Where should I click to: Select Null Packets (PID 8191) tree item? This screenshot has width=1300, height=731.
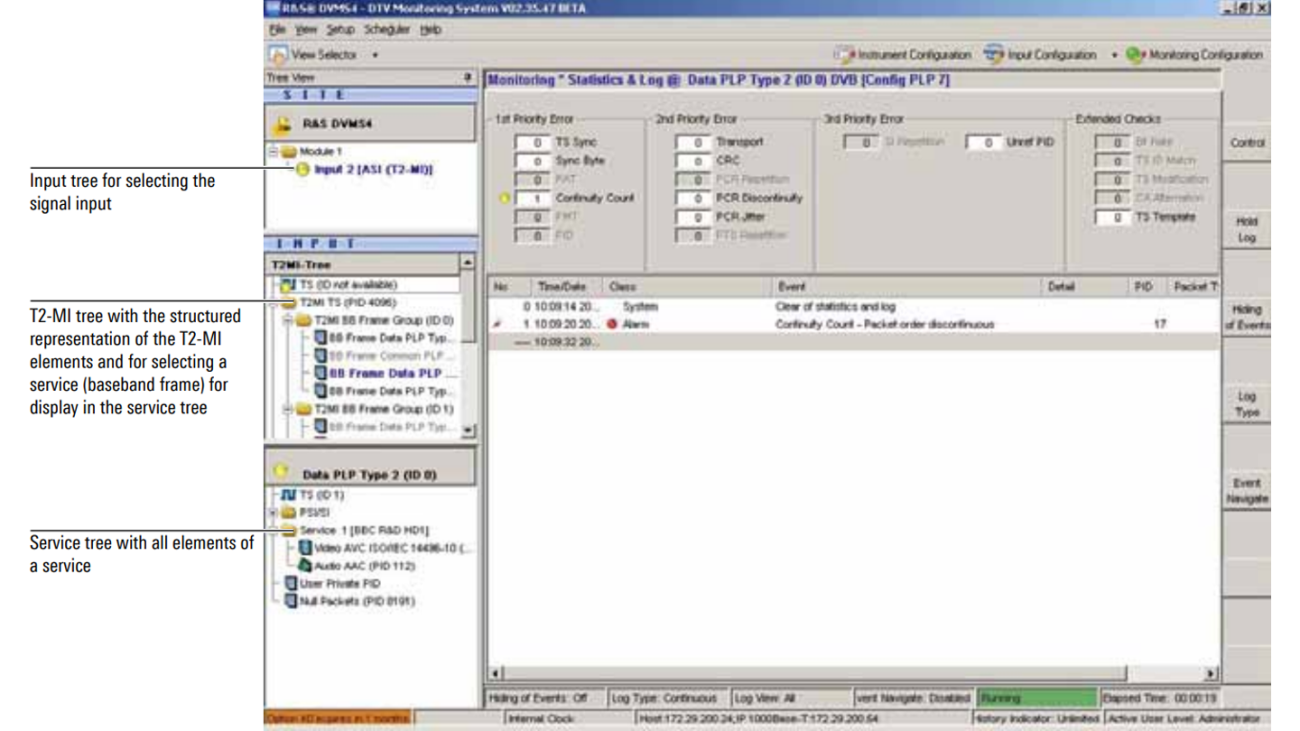point(355,602)
